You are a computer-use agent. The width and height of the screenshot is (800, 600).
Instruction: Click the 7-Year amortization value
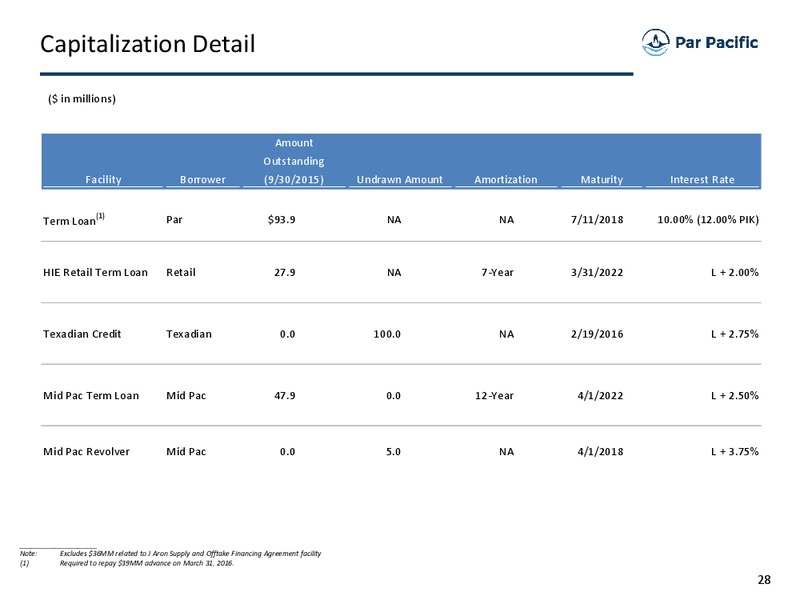pyautogui.click(x=497, y=272)
